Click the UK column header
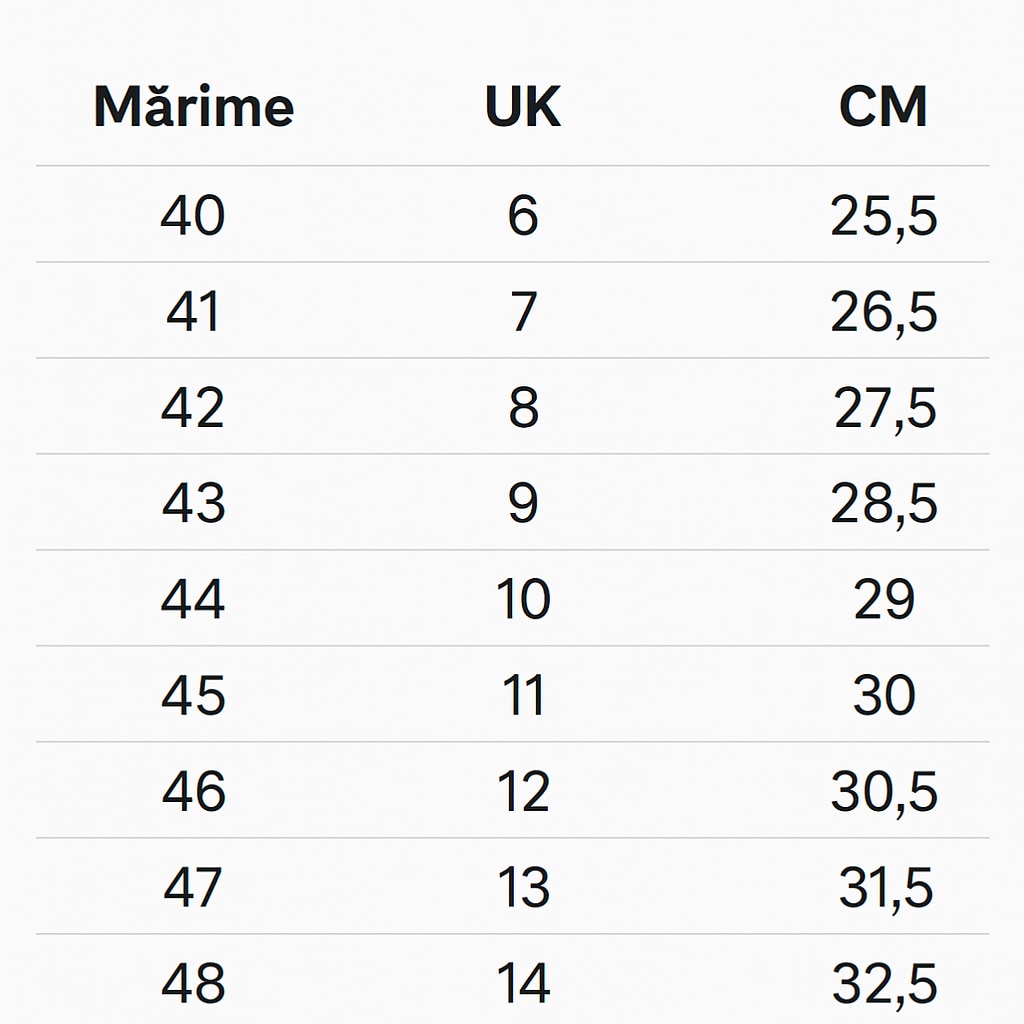Screen dimensions: 1024x1024 (523, 107)
